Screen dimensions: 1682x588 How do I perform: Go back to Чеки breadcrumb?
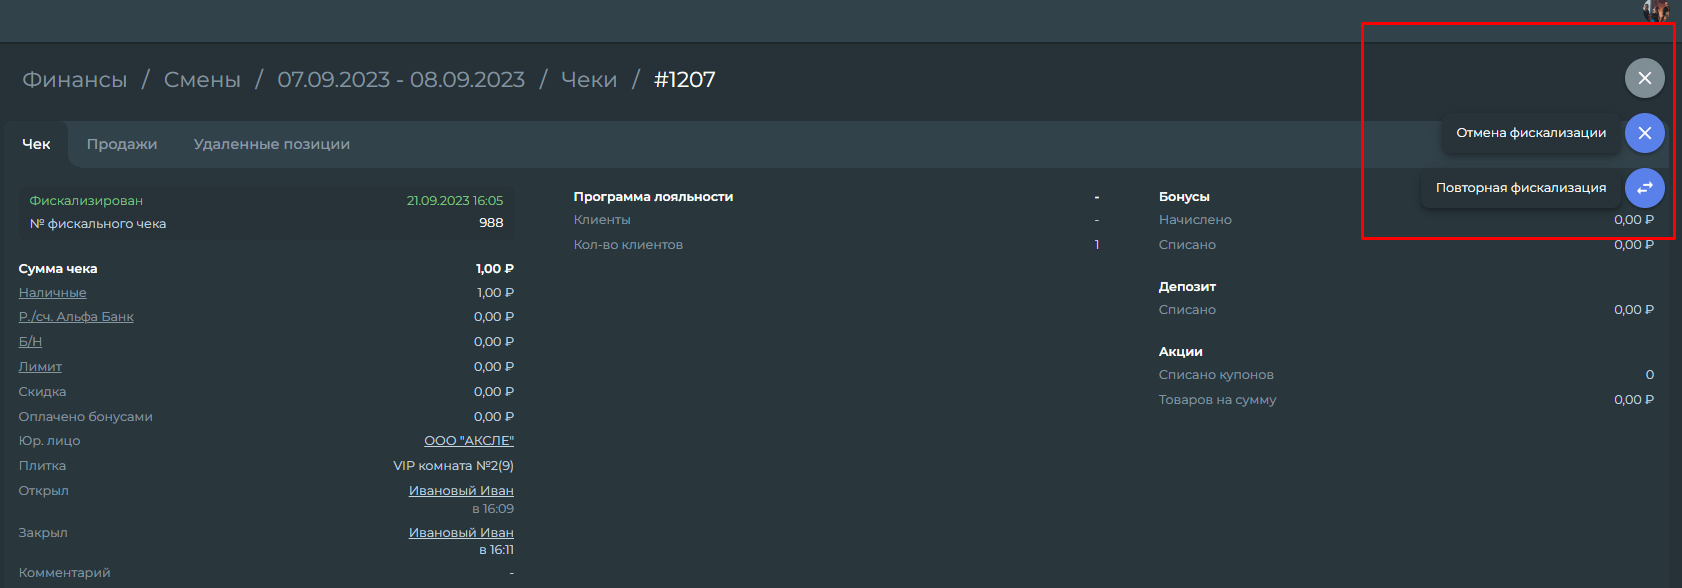[589, 80]
